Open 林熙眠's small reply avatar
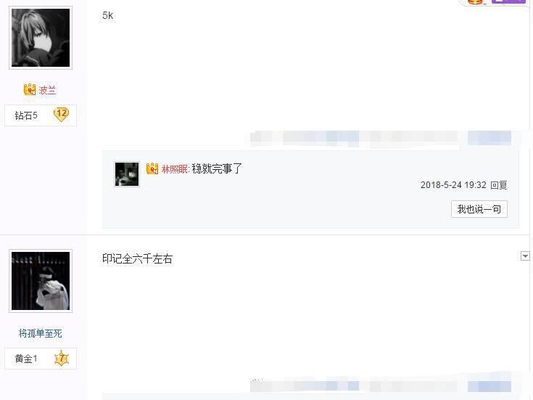Screen dimensions: 533x400 [x=127, y=174]
